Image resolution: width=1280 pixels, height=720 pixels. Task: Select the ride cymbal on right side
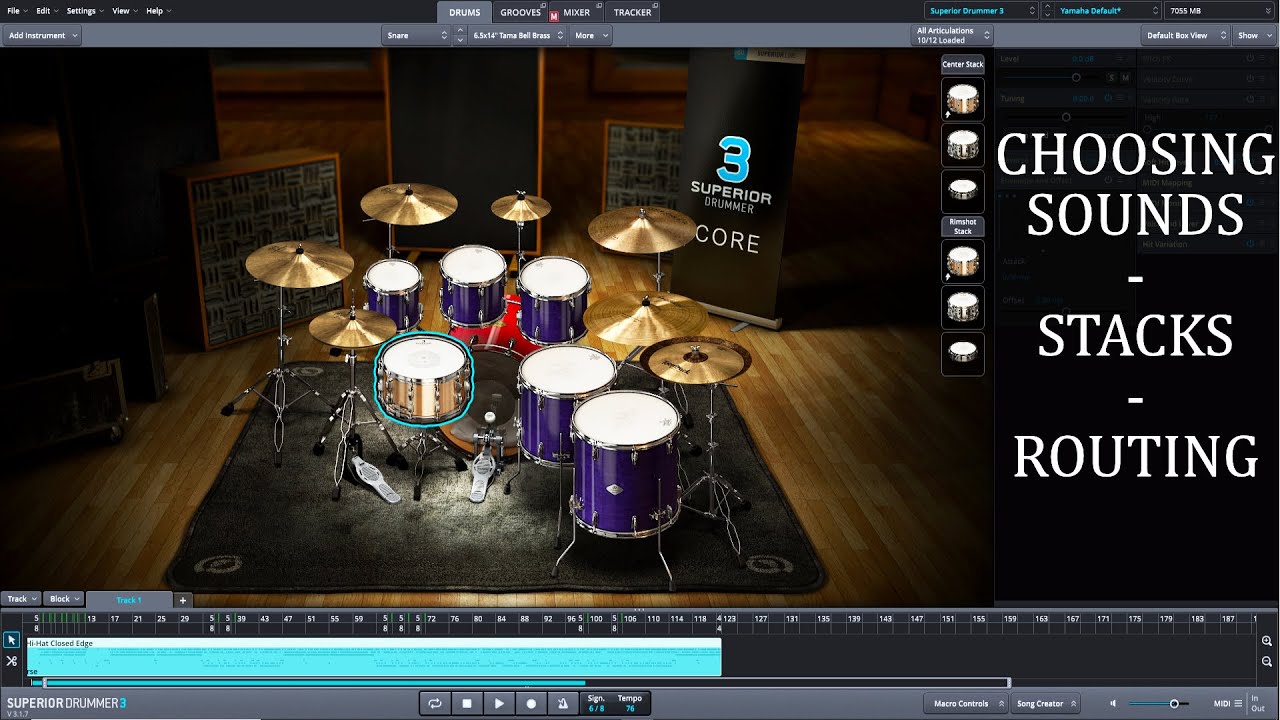(645, 317)
